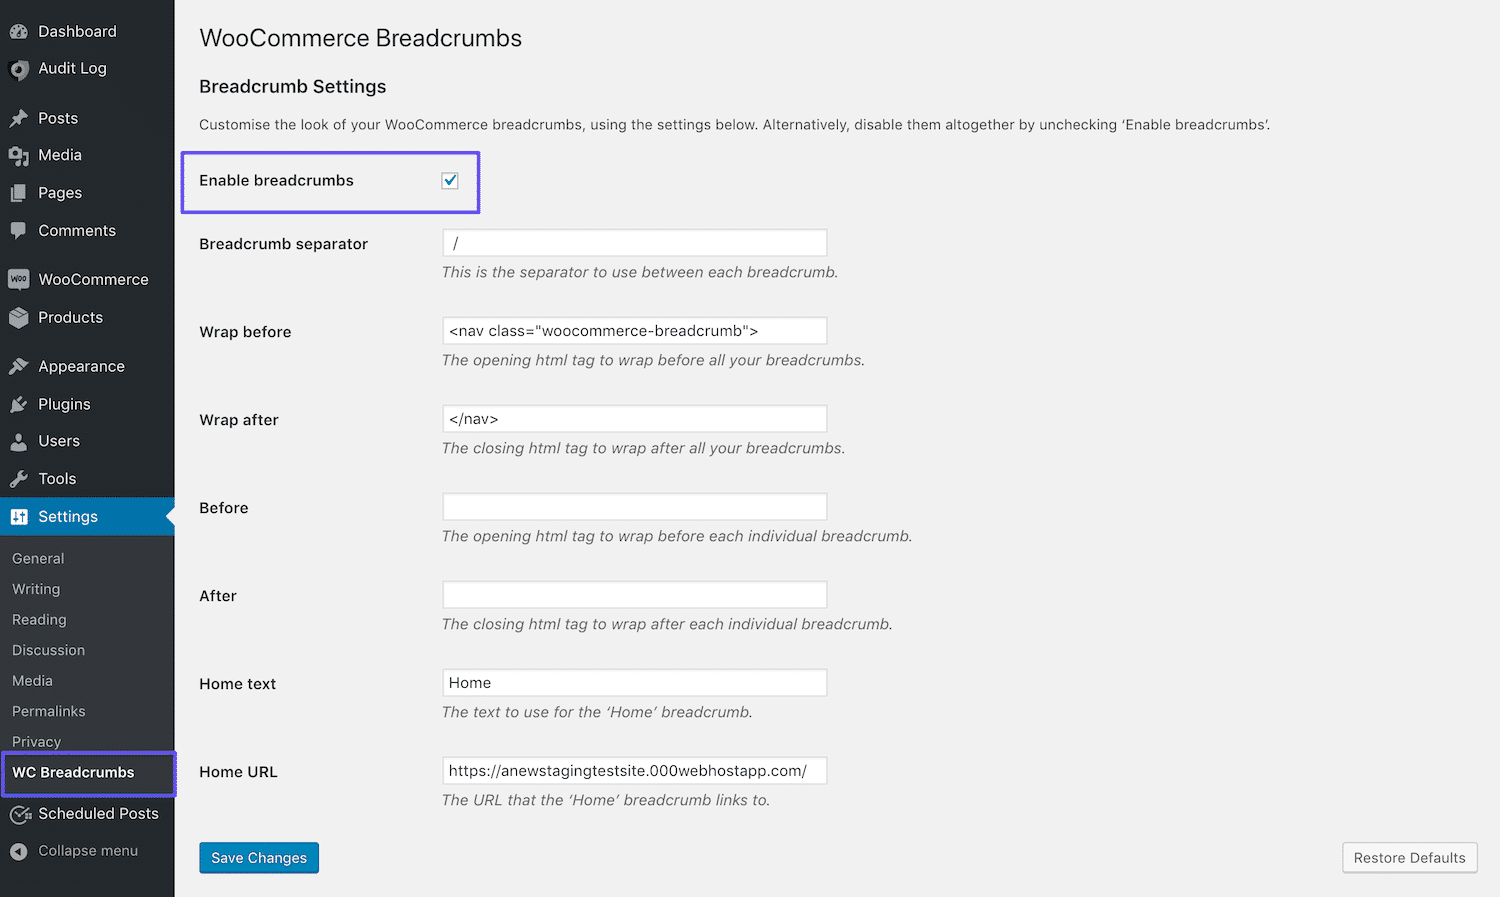Click the Tools wrench icon
The width and height of the screenshot is (1500, 897).
click(19, 478)
